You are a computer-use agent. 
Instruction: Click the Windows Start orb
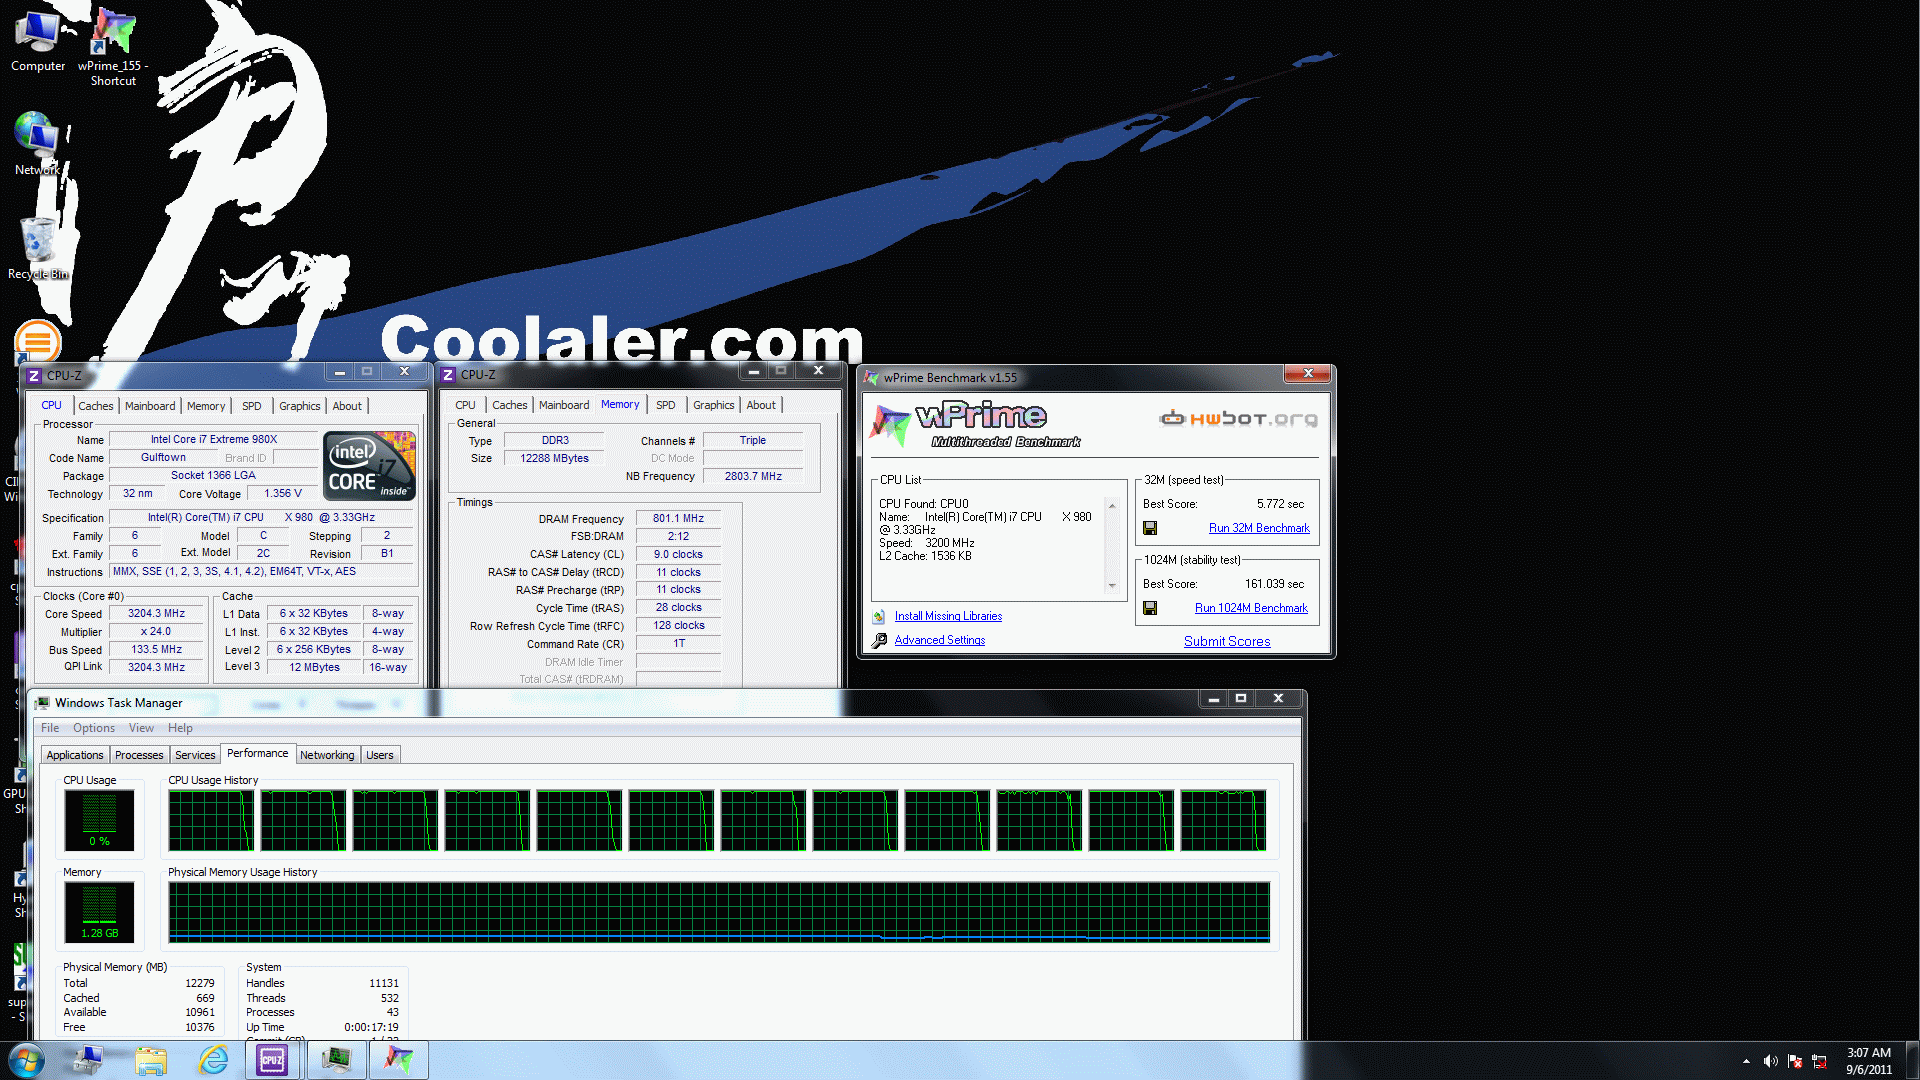(x=26, y=1060)
